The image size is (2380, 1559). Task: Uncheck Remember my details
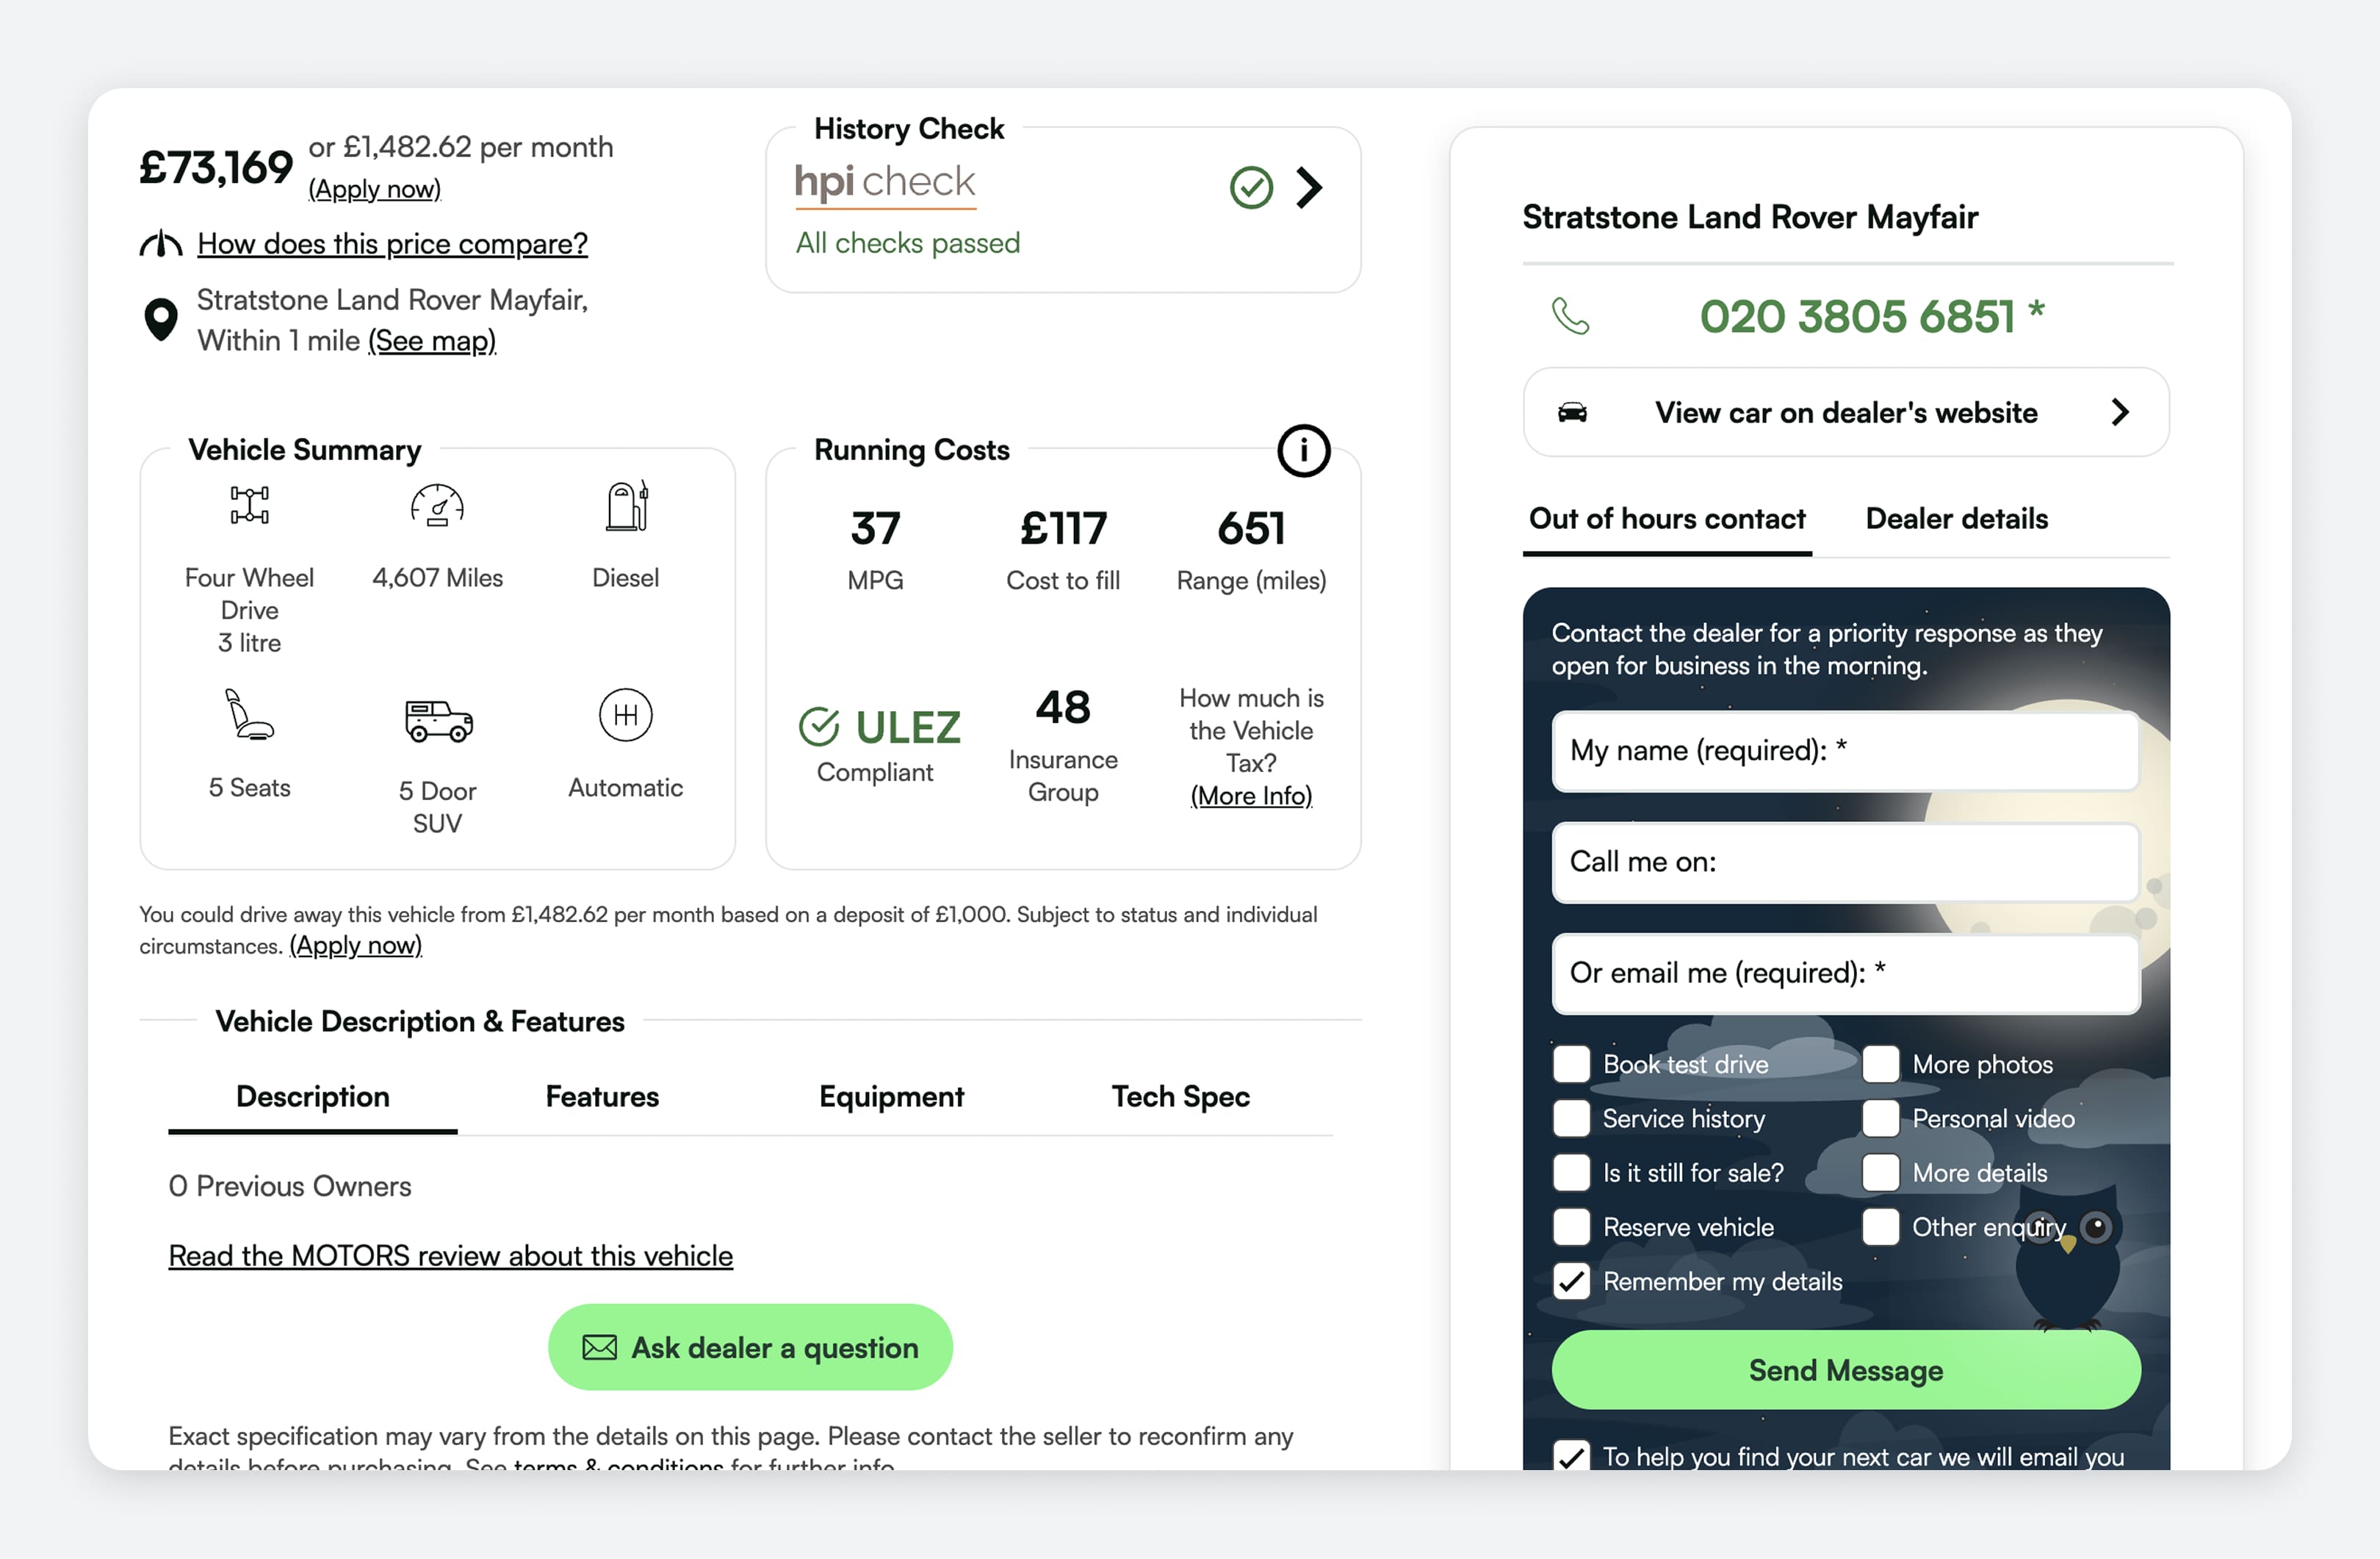coord(1571,1281)
